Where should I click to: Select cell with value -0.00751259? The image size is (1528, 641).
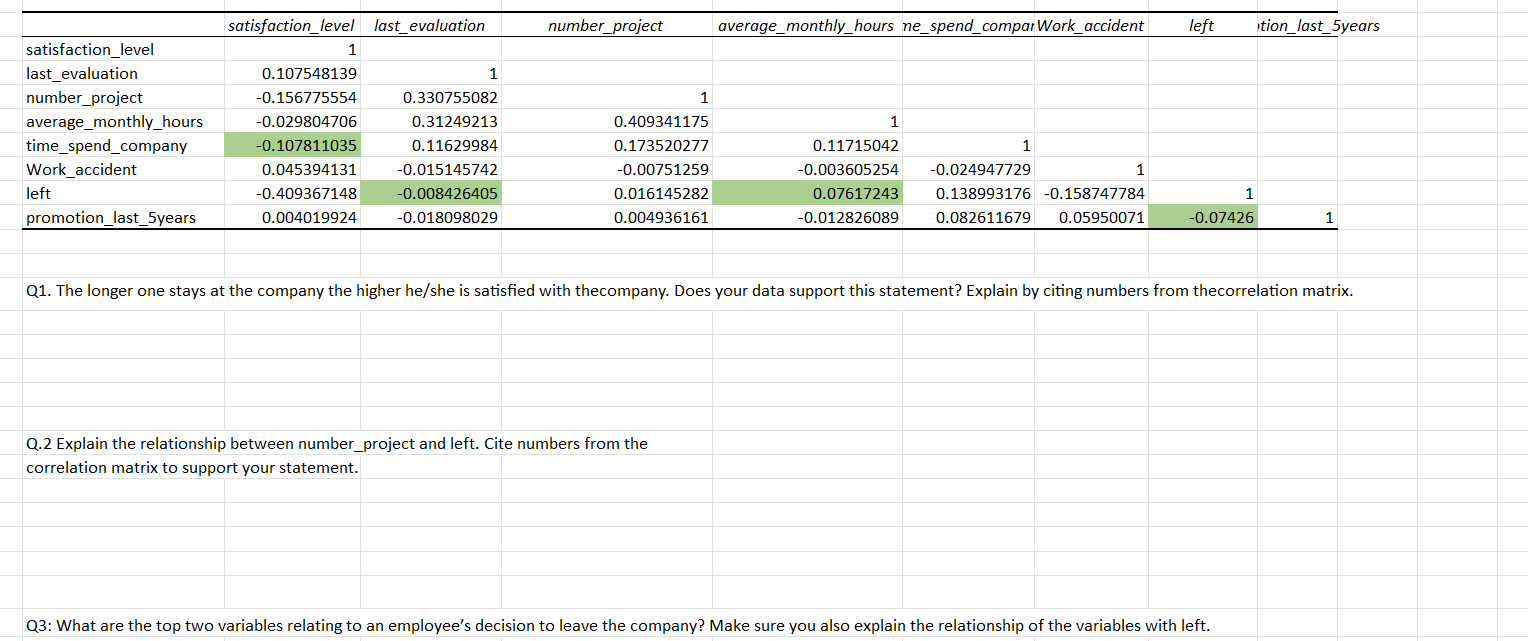click(605, 169)
